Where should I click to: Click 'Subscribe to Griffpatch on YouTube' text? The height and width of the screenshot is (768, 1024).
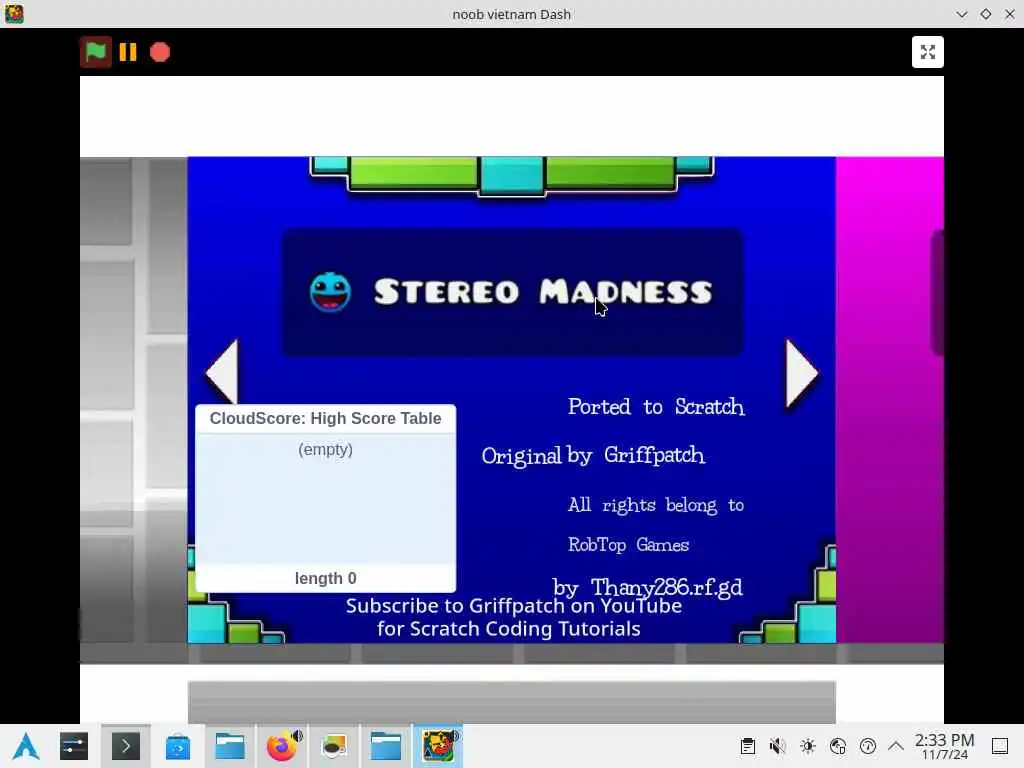click(513, 606)
